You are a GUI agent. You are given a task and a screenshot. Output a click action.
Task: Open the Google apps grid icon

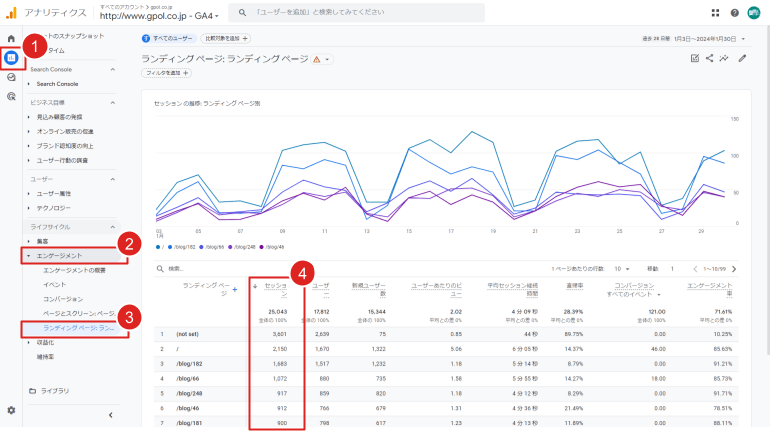715,13
